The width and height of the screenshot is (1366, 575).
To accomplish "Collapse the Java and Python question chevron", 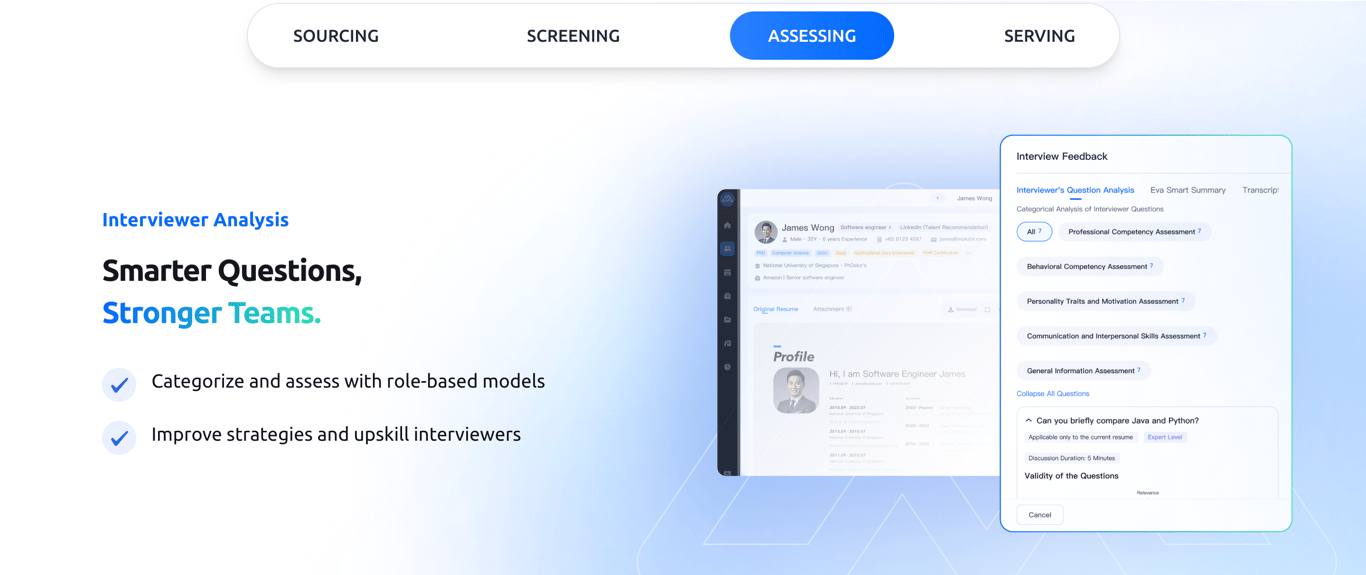I will tap(1029, 421).
